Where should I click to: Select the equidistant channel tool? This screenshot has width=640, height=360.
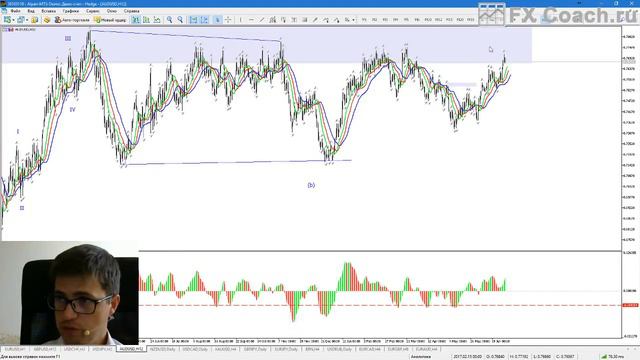(x=272, y=20)
